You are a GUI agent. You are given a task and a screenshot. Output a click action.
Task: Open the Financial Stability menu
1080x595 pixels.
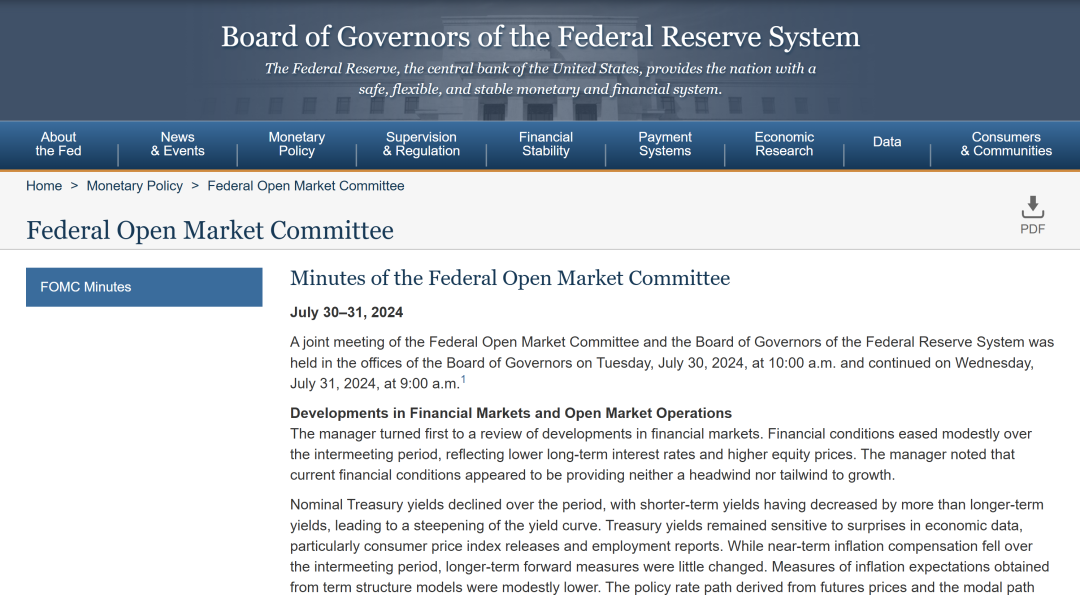click(x=546, y=144)
